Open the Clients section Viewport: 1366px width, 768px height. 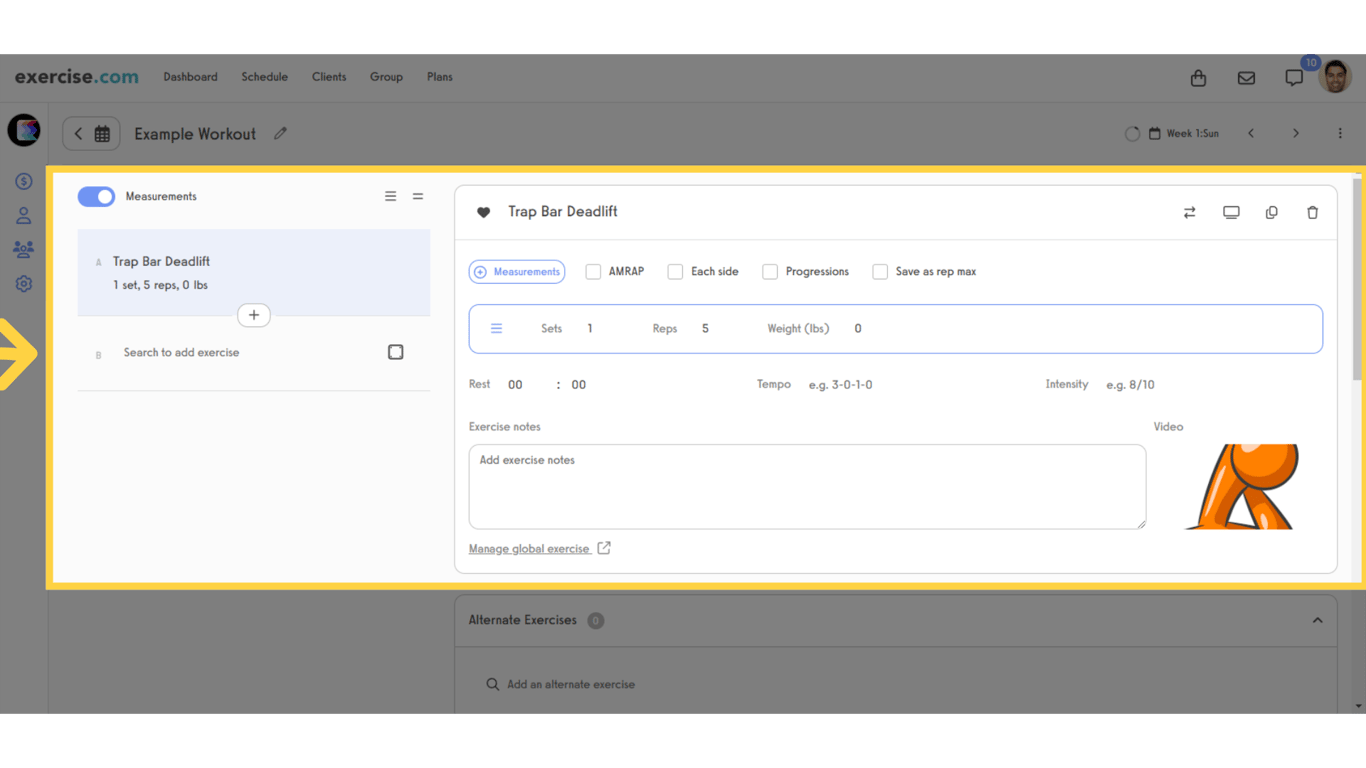pyautogui.click(x=329, y=77)
